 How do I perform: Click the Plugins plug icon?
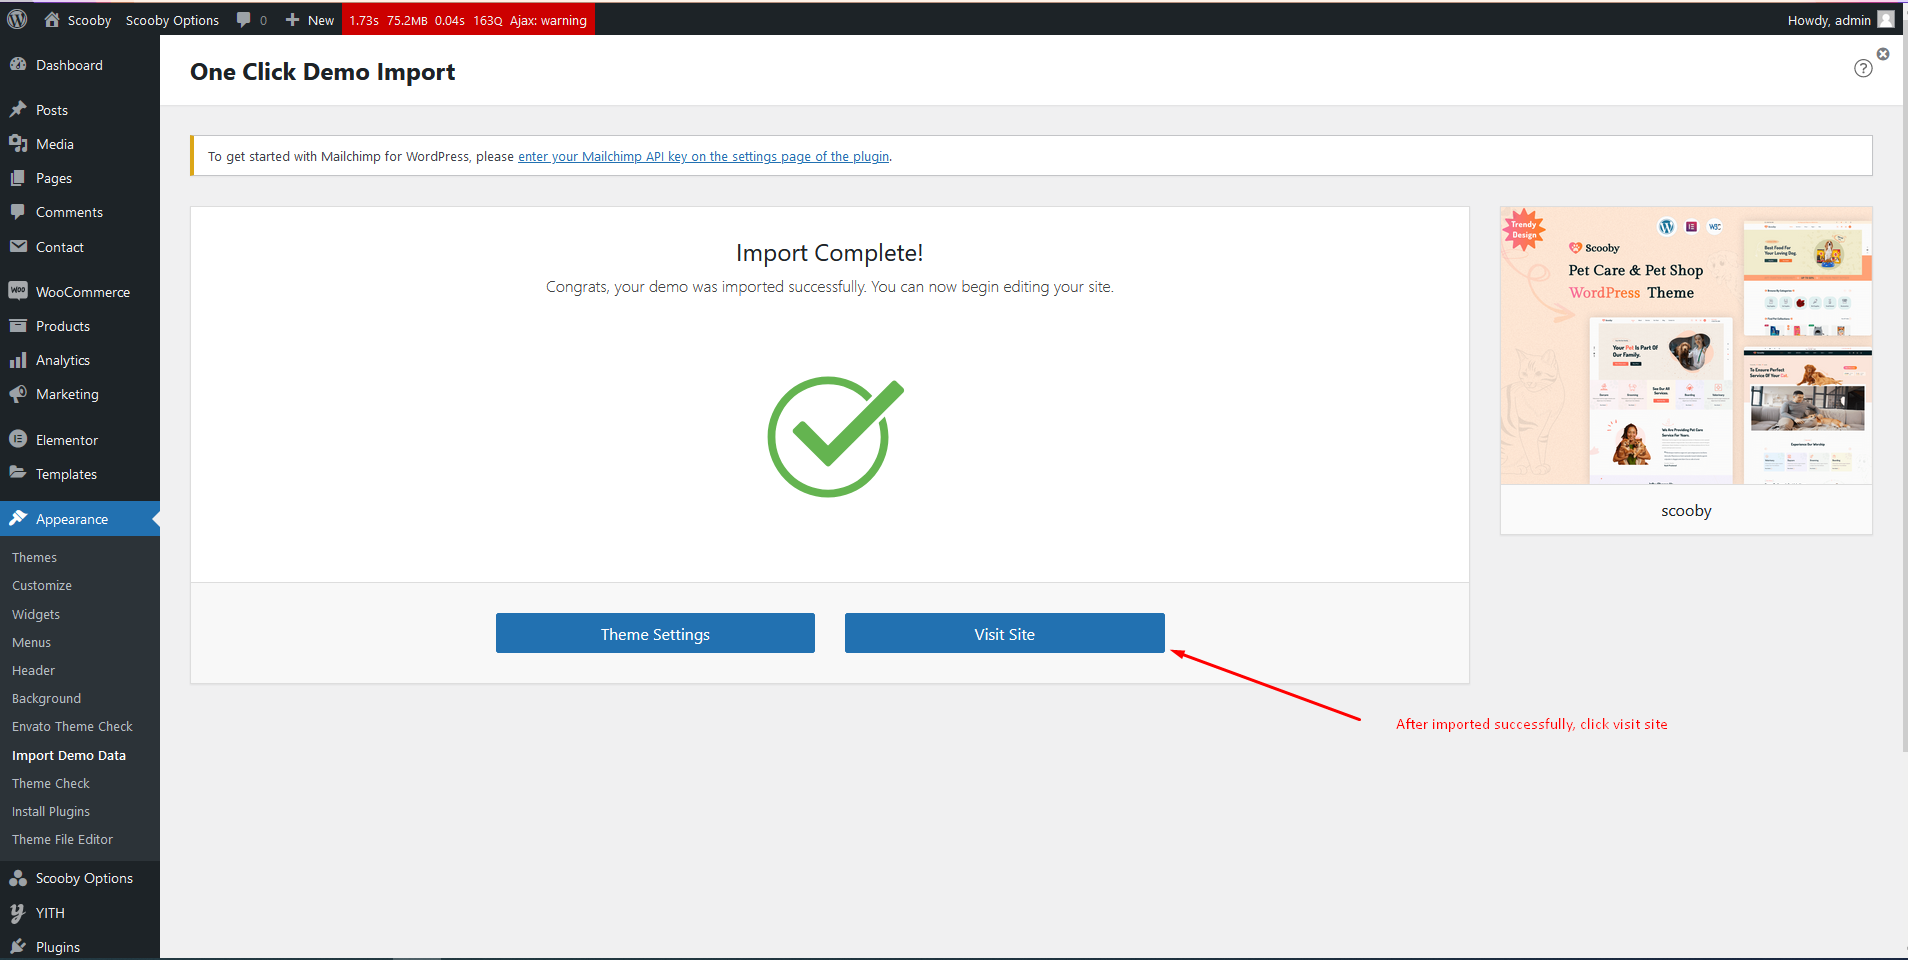point(18,946)
